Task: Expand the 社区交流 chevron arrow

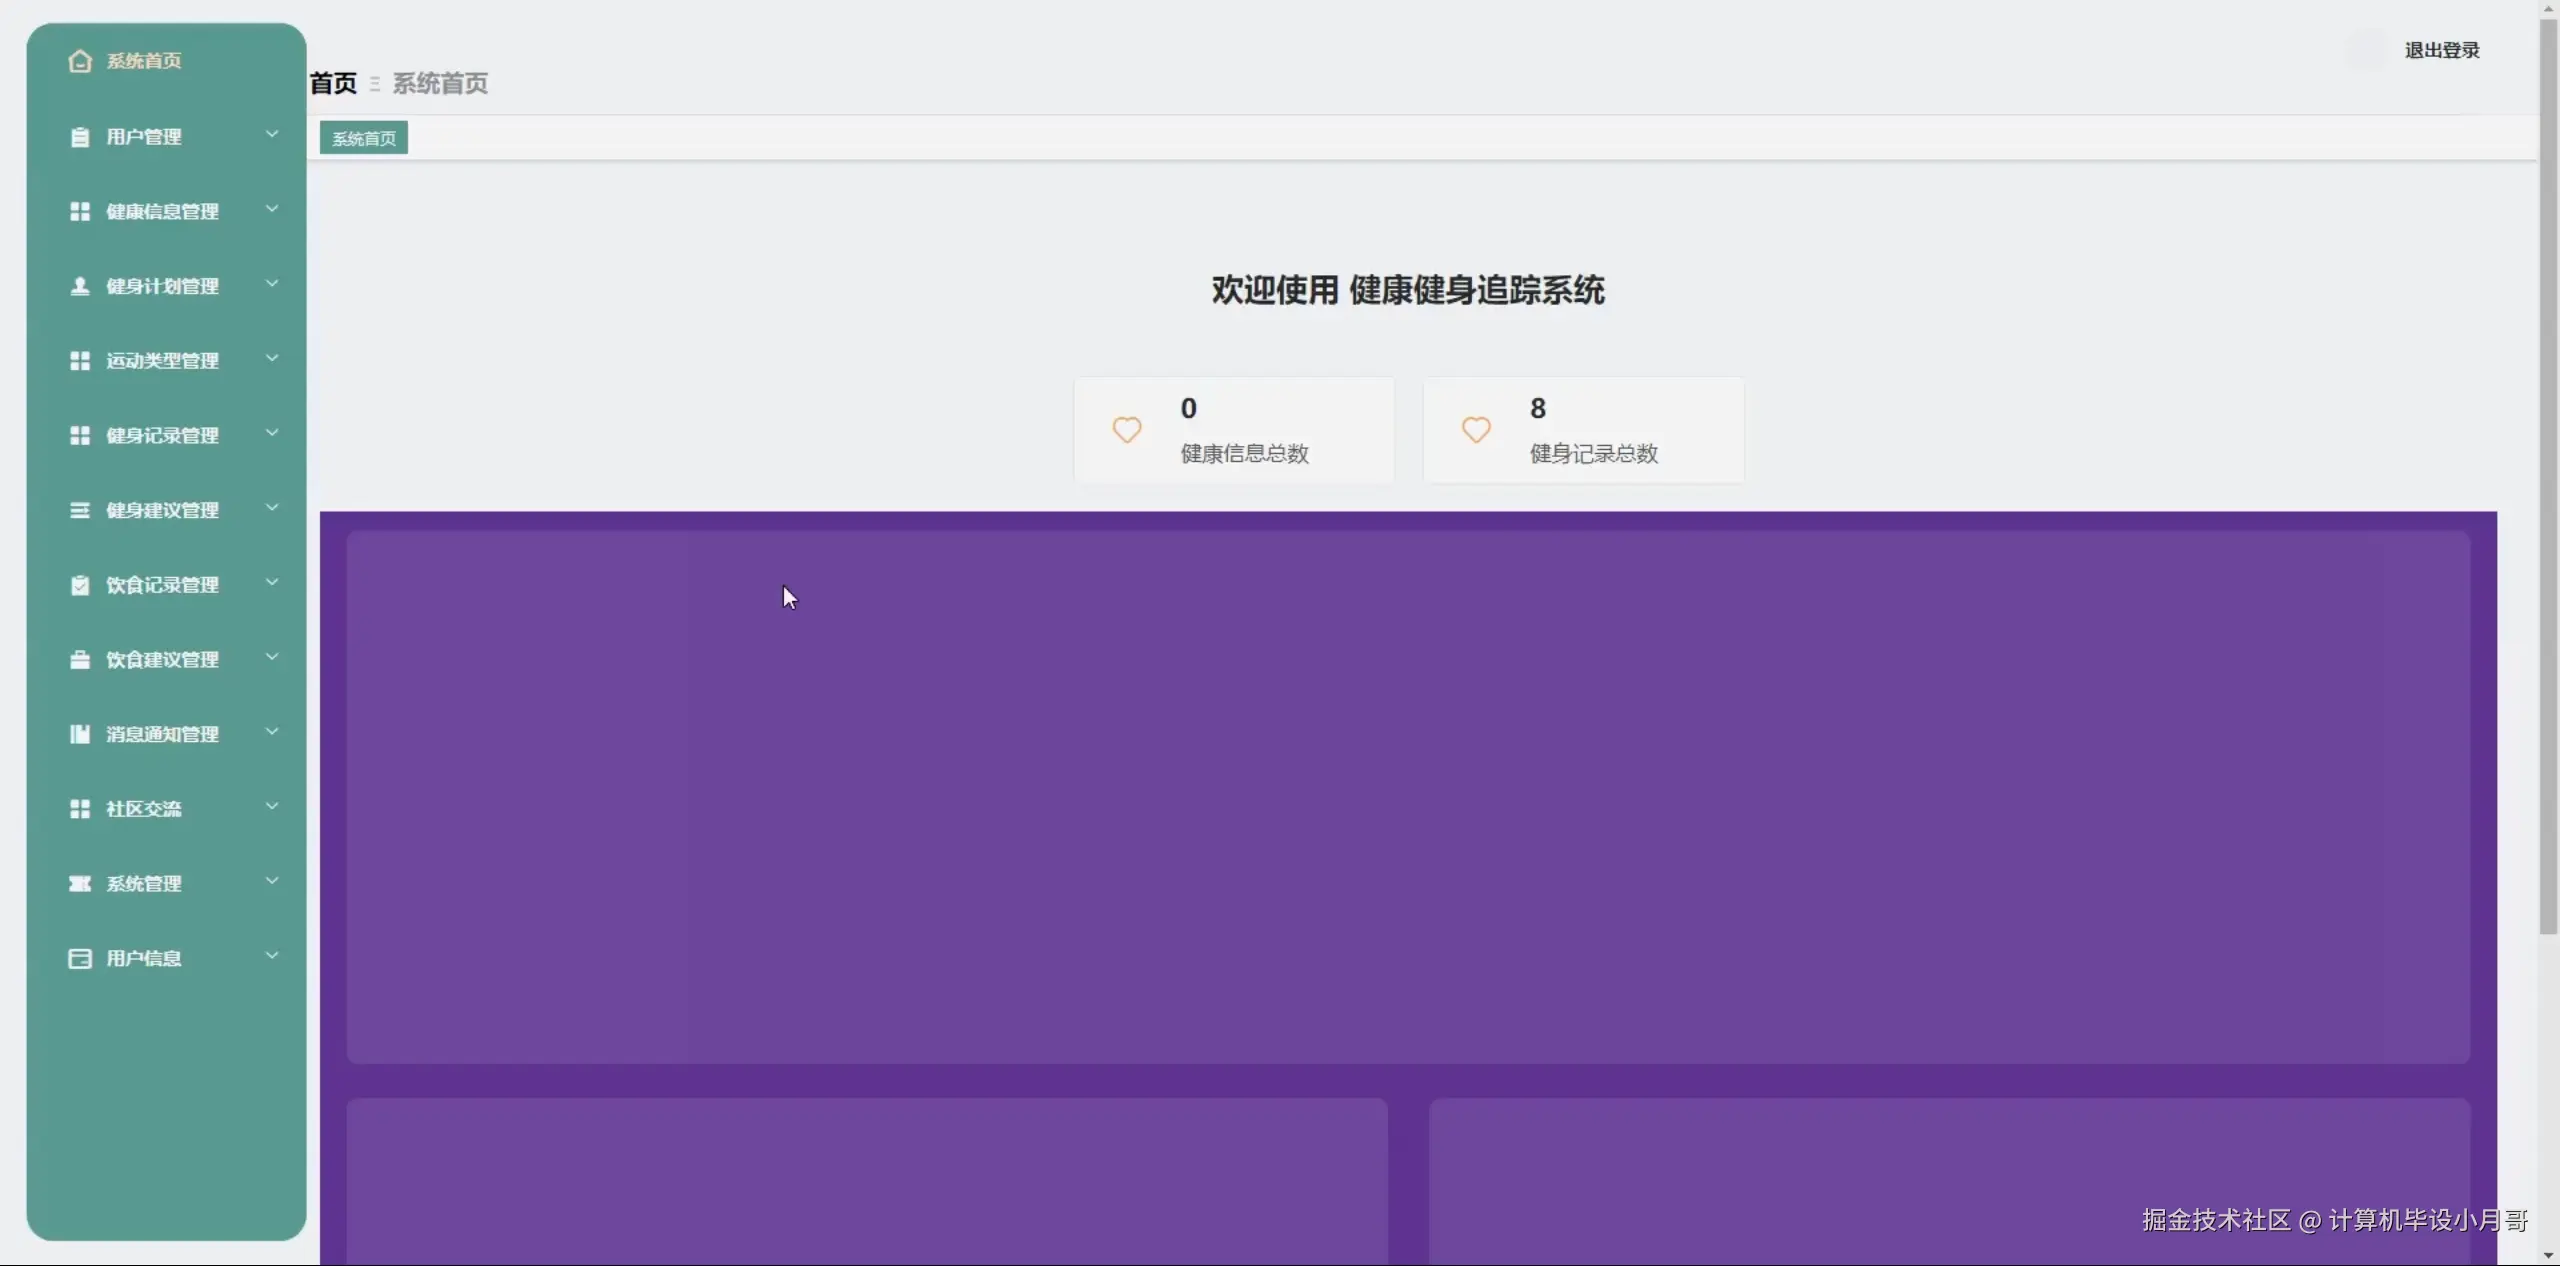Action: (271, 807)
